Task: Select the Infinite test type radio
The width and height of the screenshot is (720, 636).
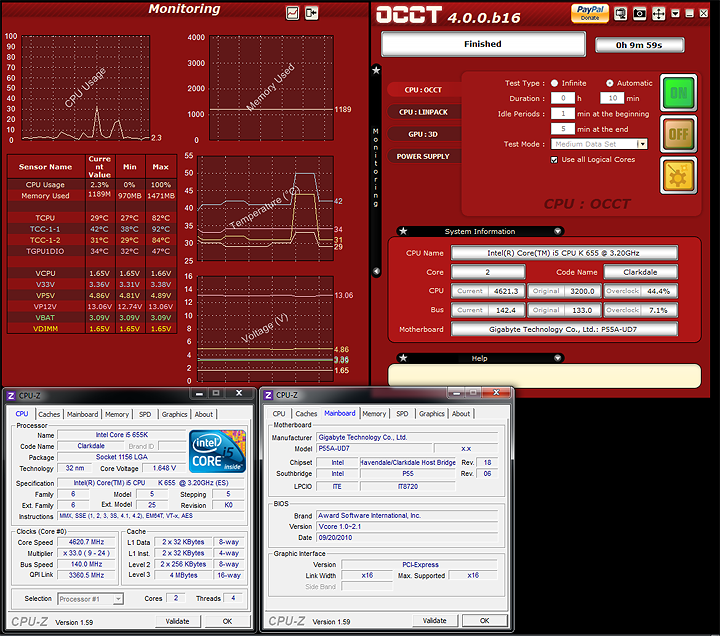Action: 554,83
